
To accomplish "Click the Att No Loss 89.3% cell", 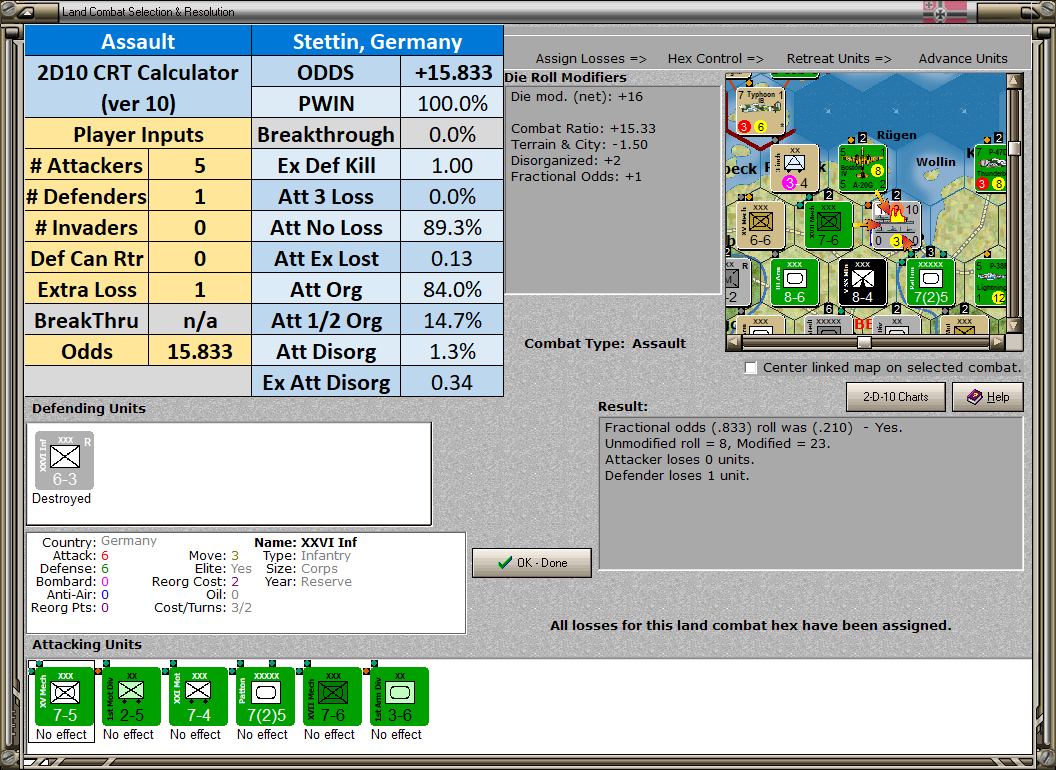I will tap(452, 227).
